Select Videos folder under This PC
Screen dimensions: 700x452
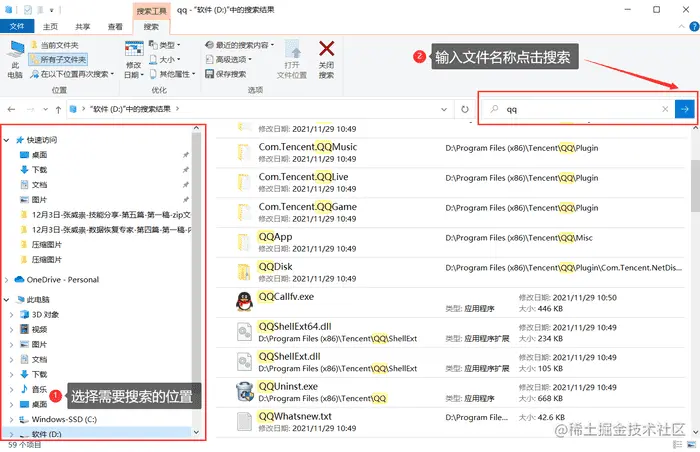tap(33, 330)
